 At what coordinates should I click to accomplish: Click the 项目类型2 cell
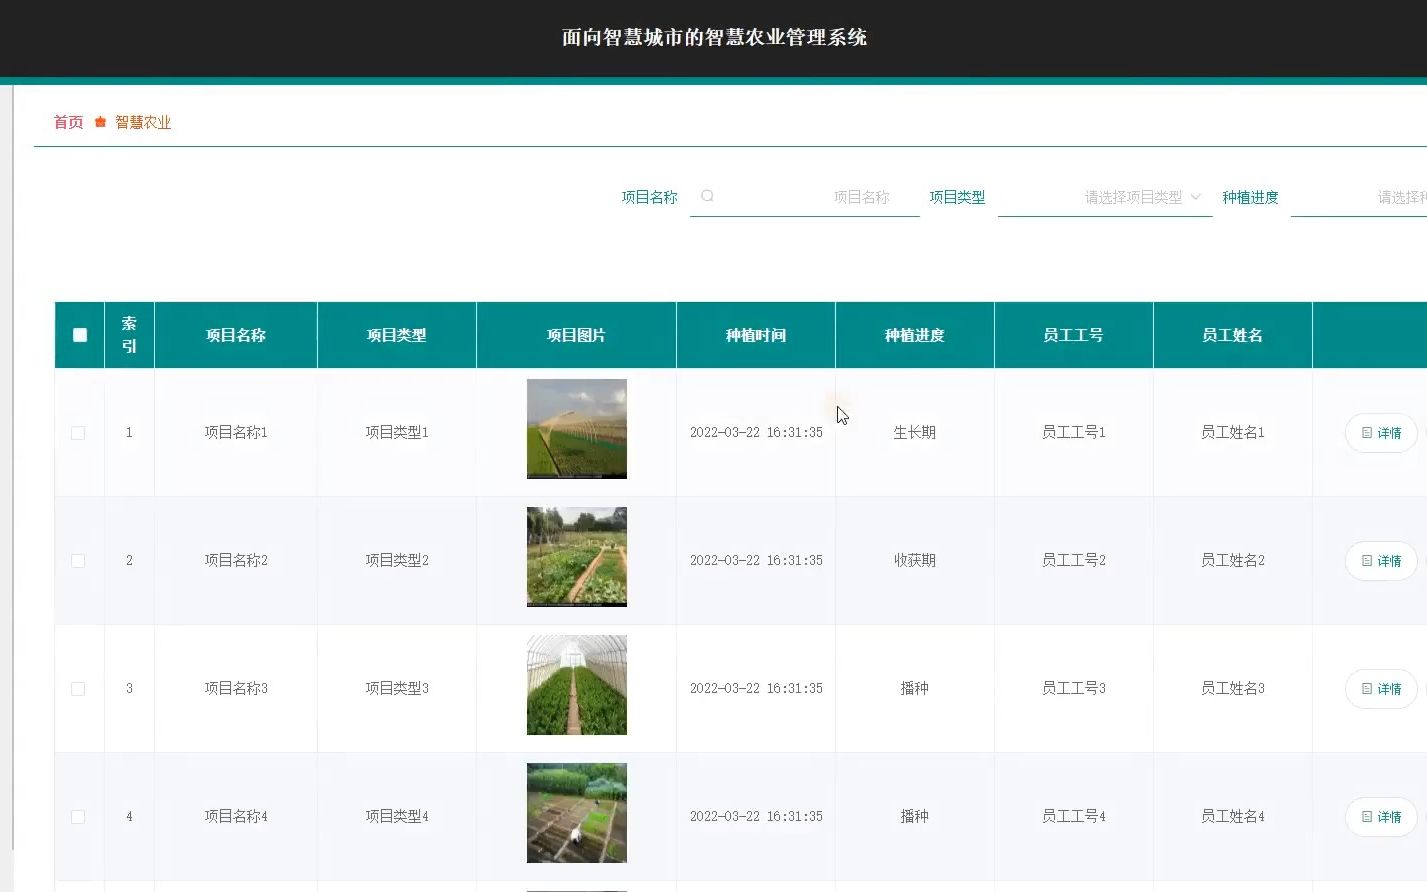(397, 561)
